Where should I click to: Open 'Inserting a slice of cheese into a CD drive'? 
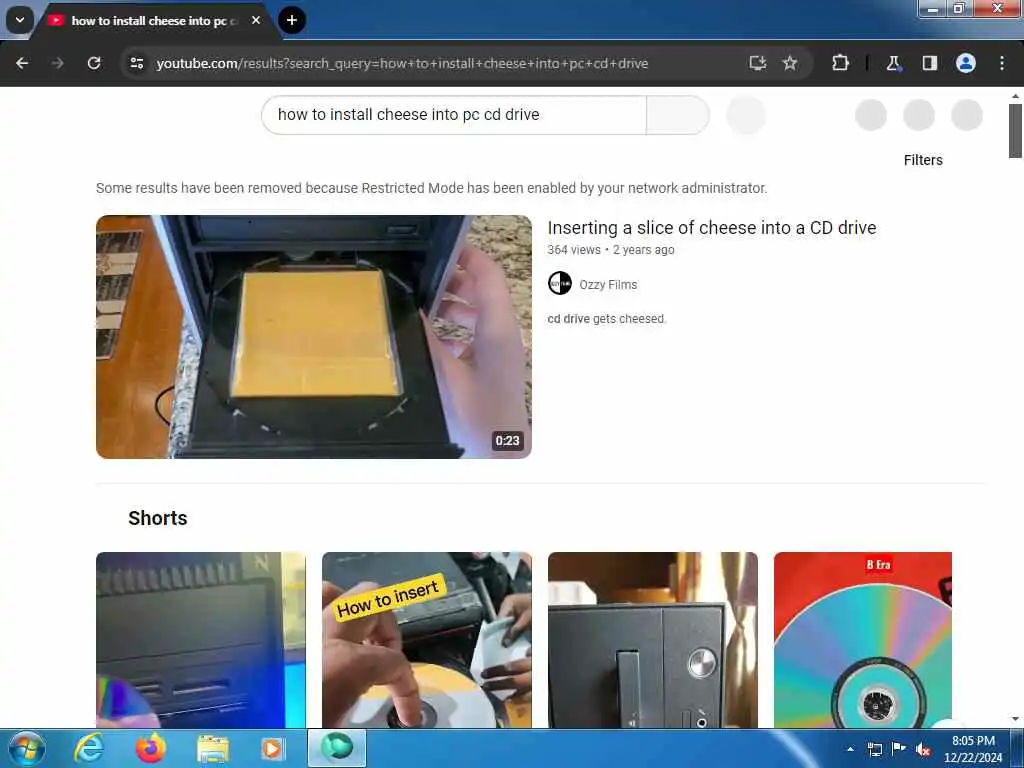712,228
